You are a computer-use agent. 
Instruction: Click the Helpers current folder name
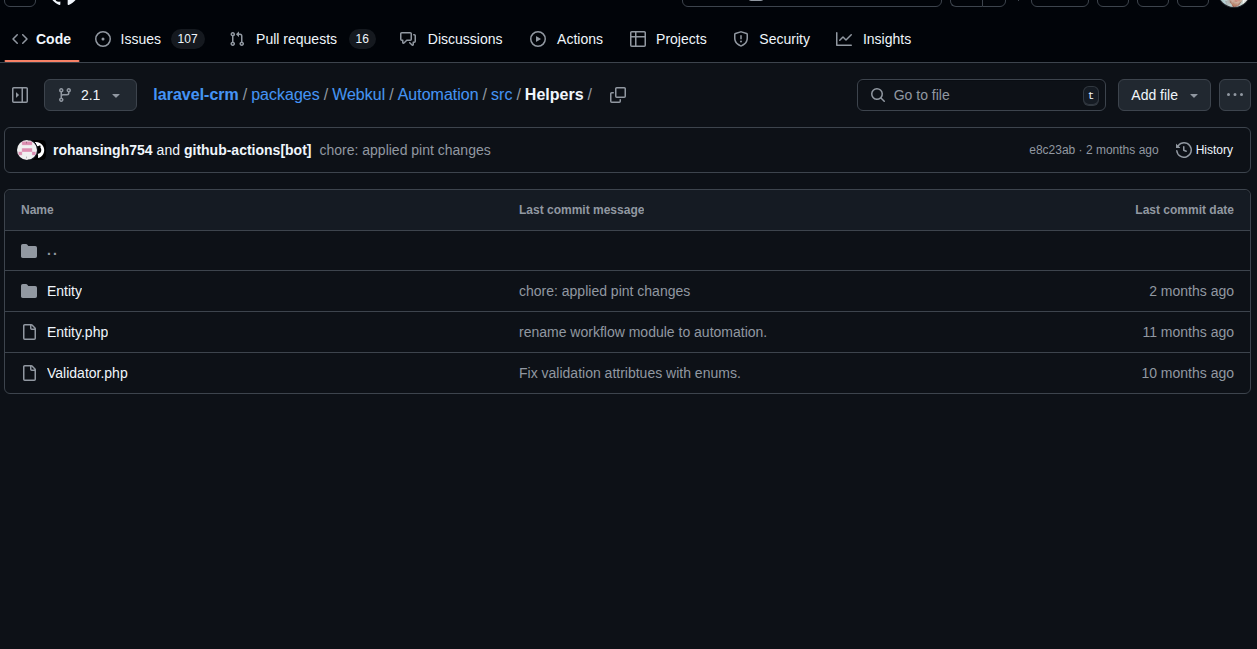[554, 95]
